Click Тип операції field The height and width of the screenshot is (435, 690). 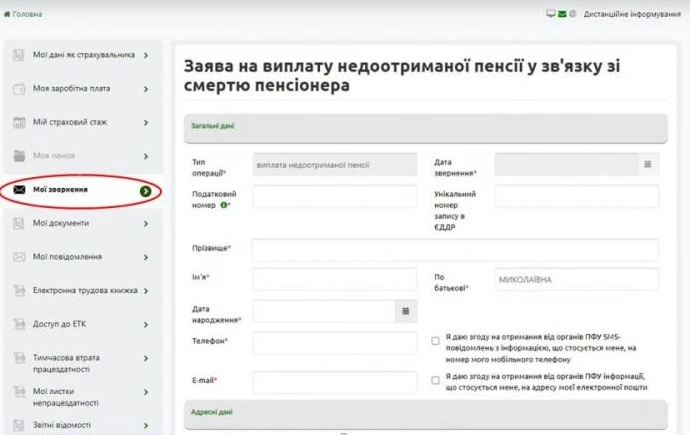point(334,165)
